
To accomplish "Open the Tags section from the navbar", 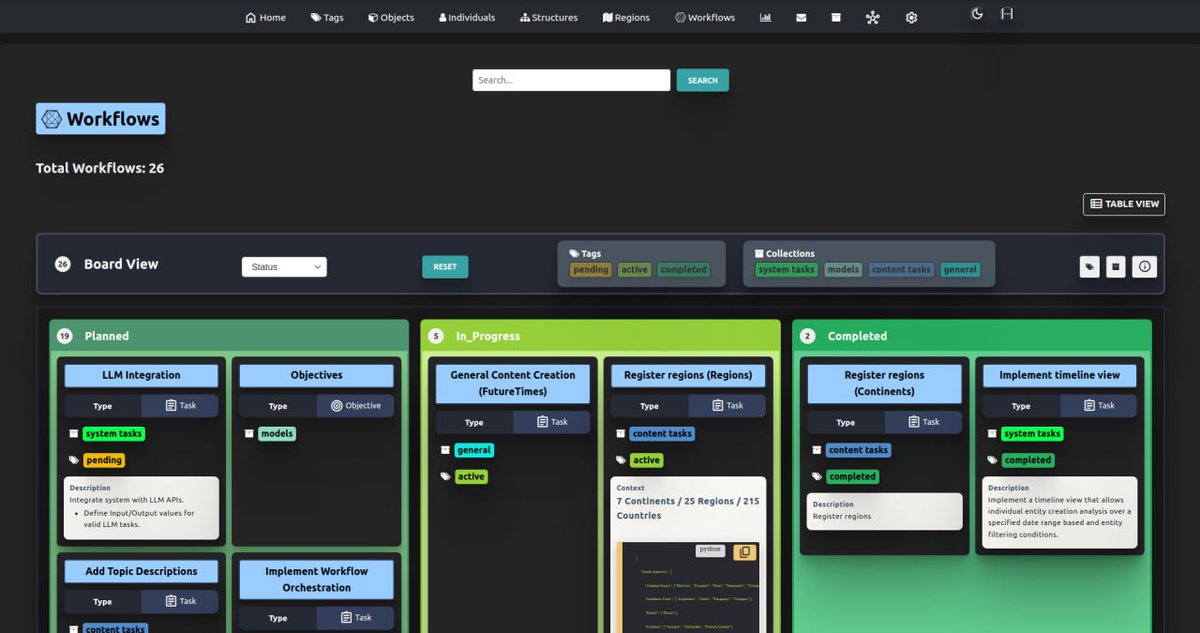I will click(x=327, y=17).
